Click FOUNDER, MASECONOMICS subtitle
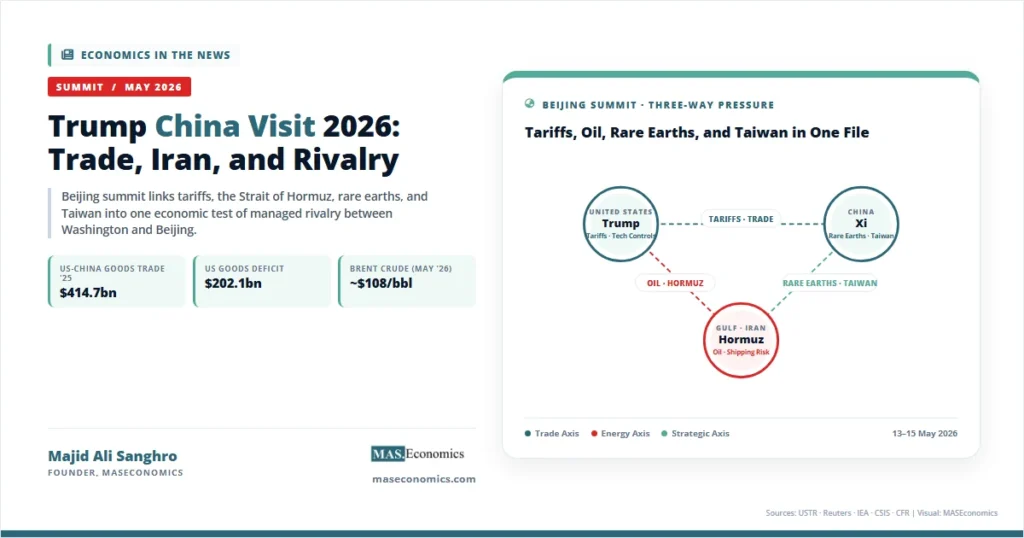Screen dimensions: 1024x538 coord(116,473)
